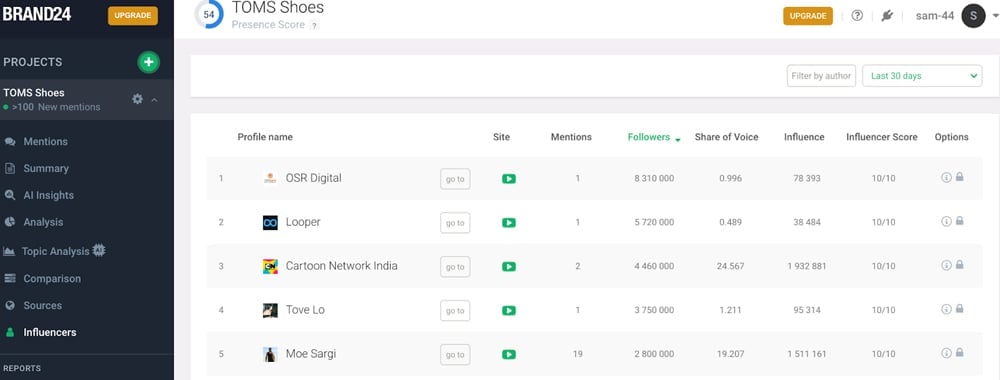The image size is (1000, 380).
Task: Open the Mentions section
Action: point(45,142)
